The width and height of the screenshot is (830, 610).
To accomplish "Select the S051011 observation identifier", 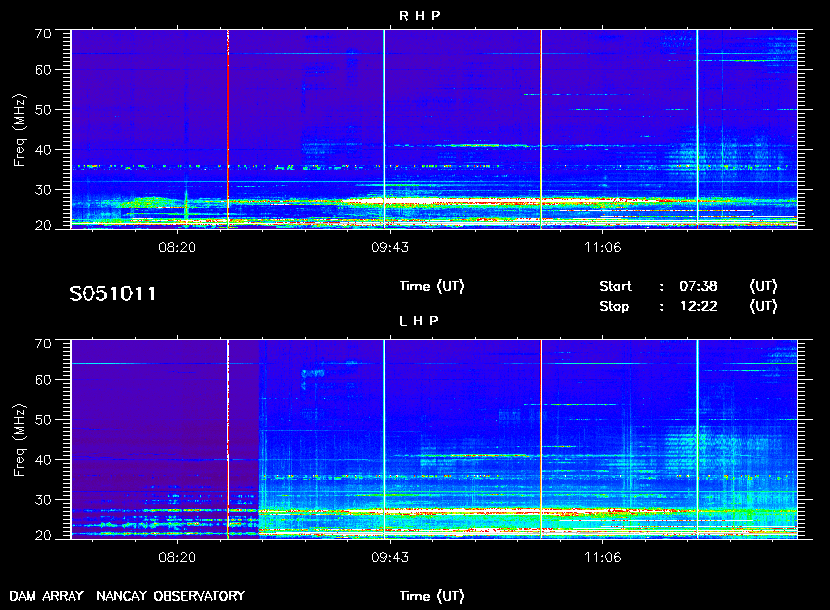I will (x=113, y=294).
